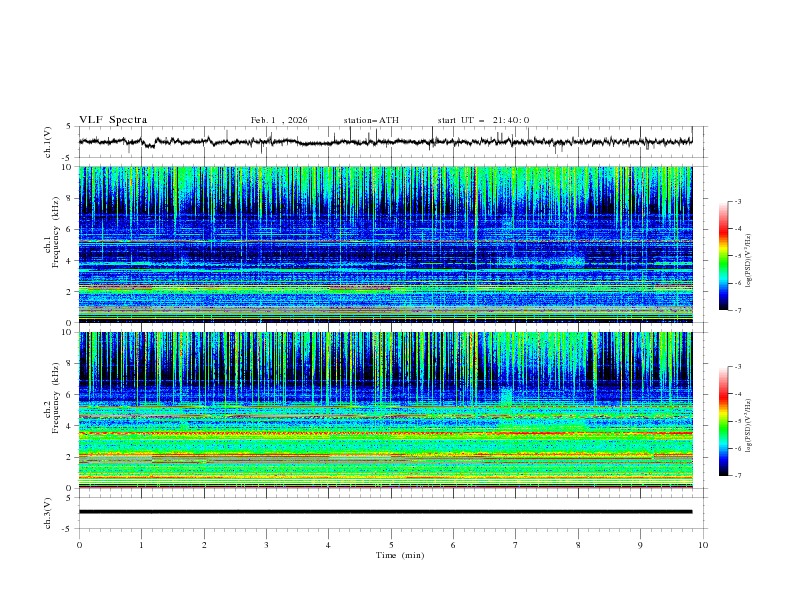
Task: Click the upper 'log(PSD)(V²/Hz)' colorbar label
Action: [749, 261]
